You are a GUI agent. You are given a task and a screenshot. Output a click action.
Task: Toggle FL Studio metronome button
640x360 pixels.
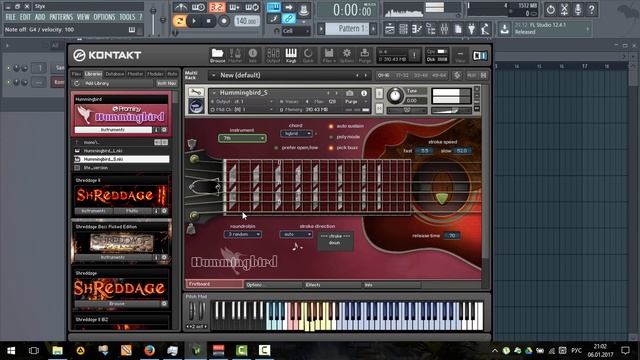180,7
